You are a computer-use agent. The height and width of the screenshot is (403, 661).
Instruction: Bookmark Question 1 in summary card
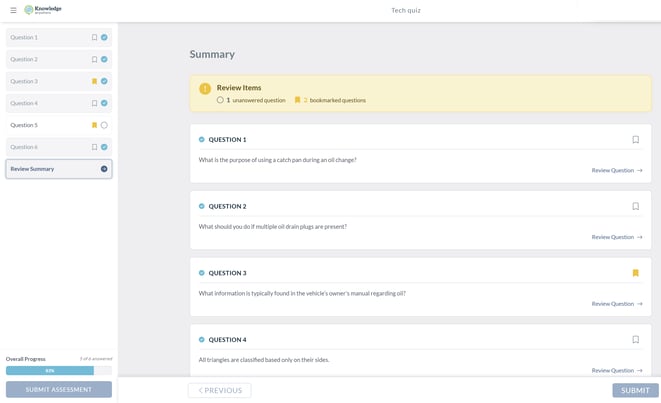click(x=635, y=140)
